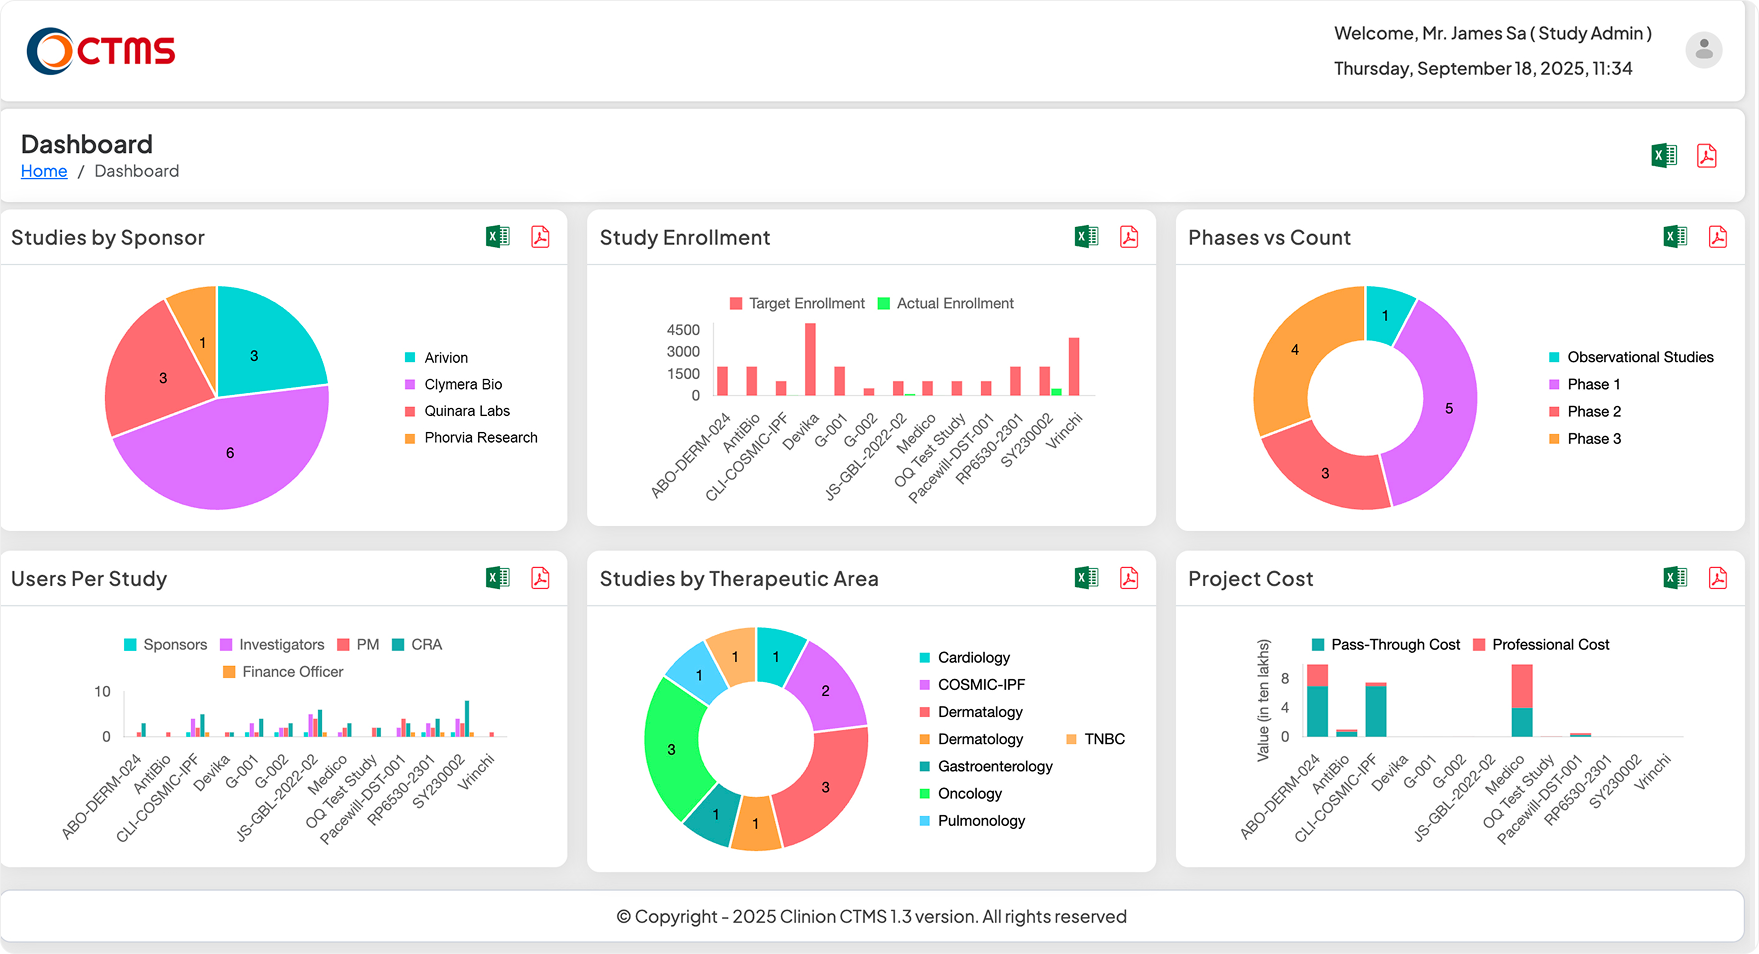Screen dimensions: 1759x954
Task: Export Studies by Sponsor to PDF
Action: coord(540,237)
